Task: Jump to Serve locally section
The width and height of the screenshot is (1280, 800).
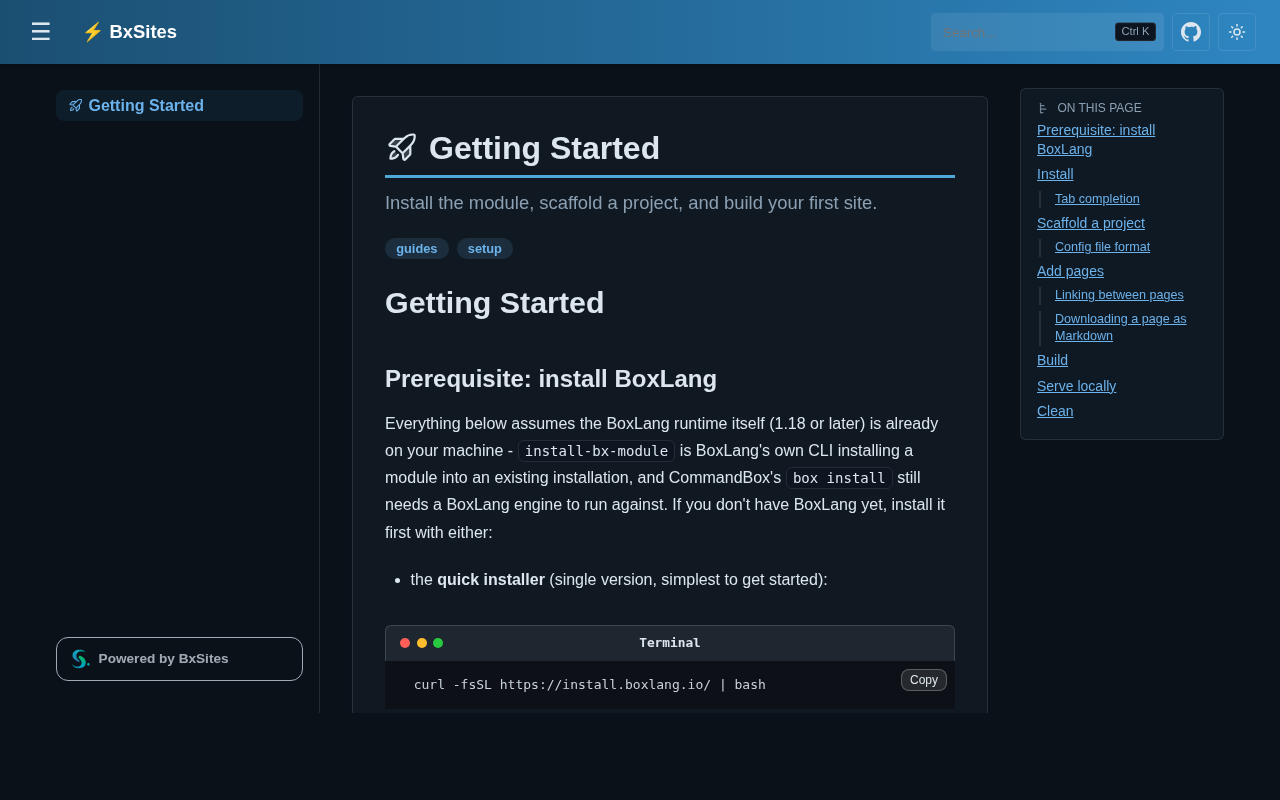Action: (1076, 386)
